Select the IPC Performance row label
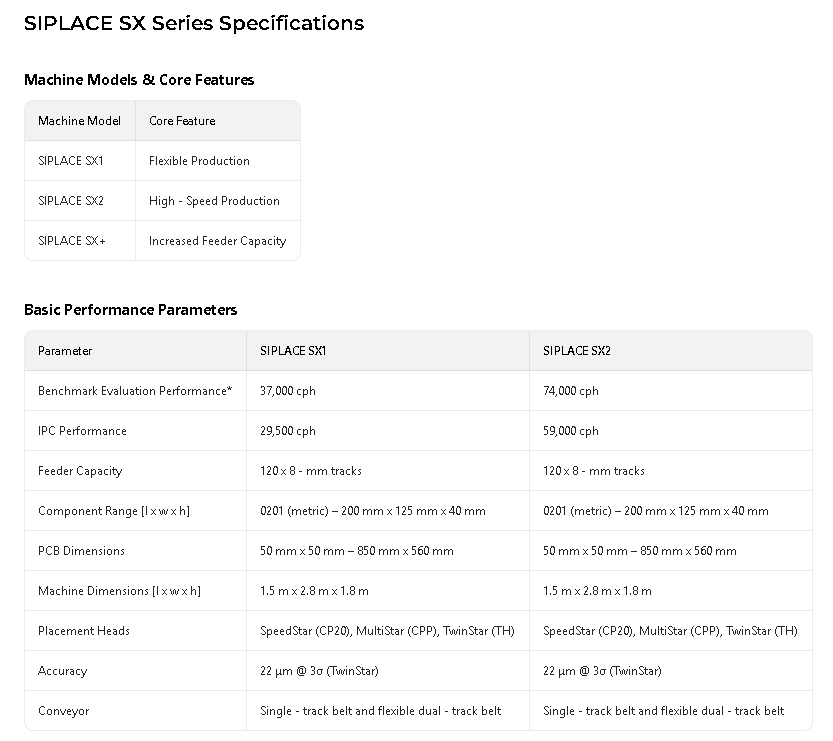This screenshot has width=833, height=741. coord(82,431)
